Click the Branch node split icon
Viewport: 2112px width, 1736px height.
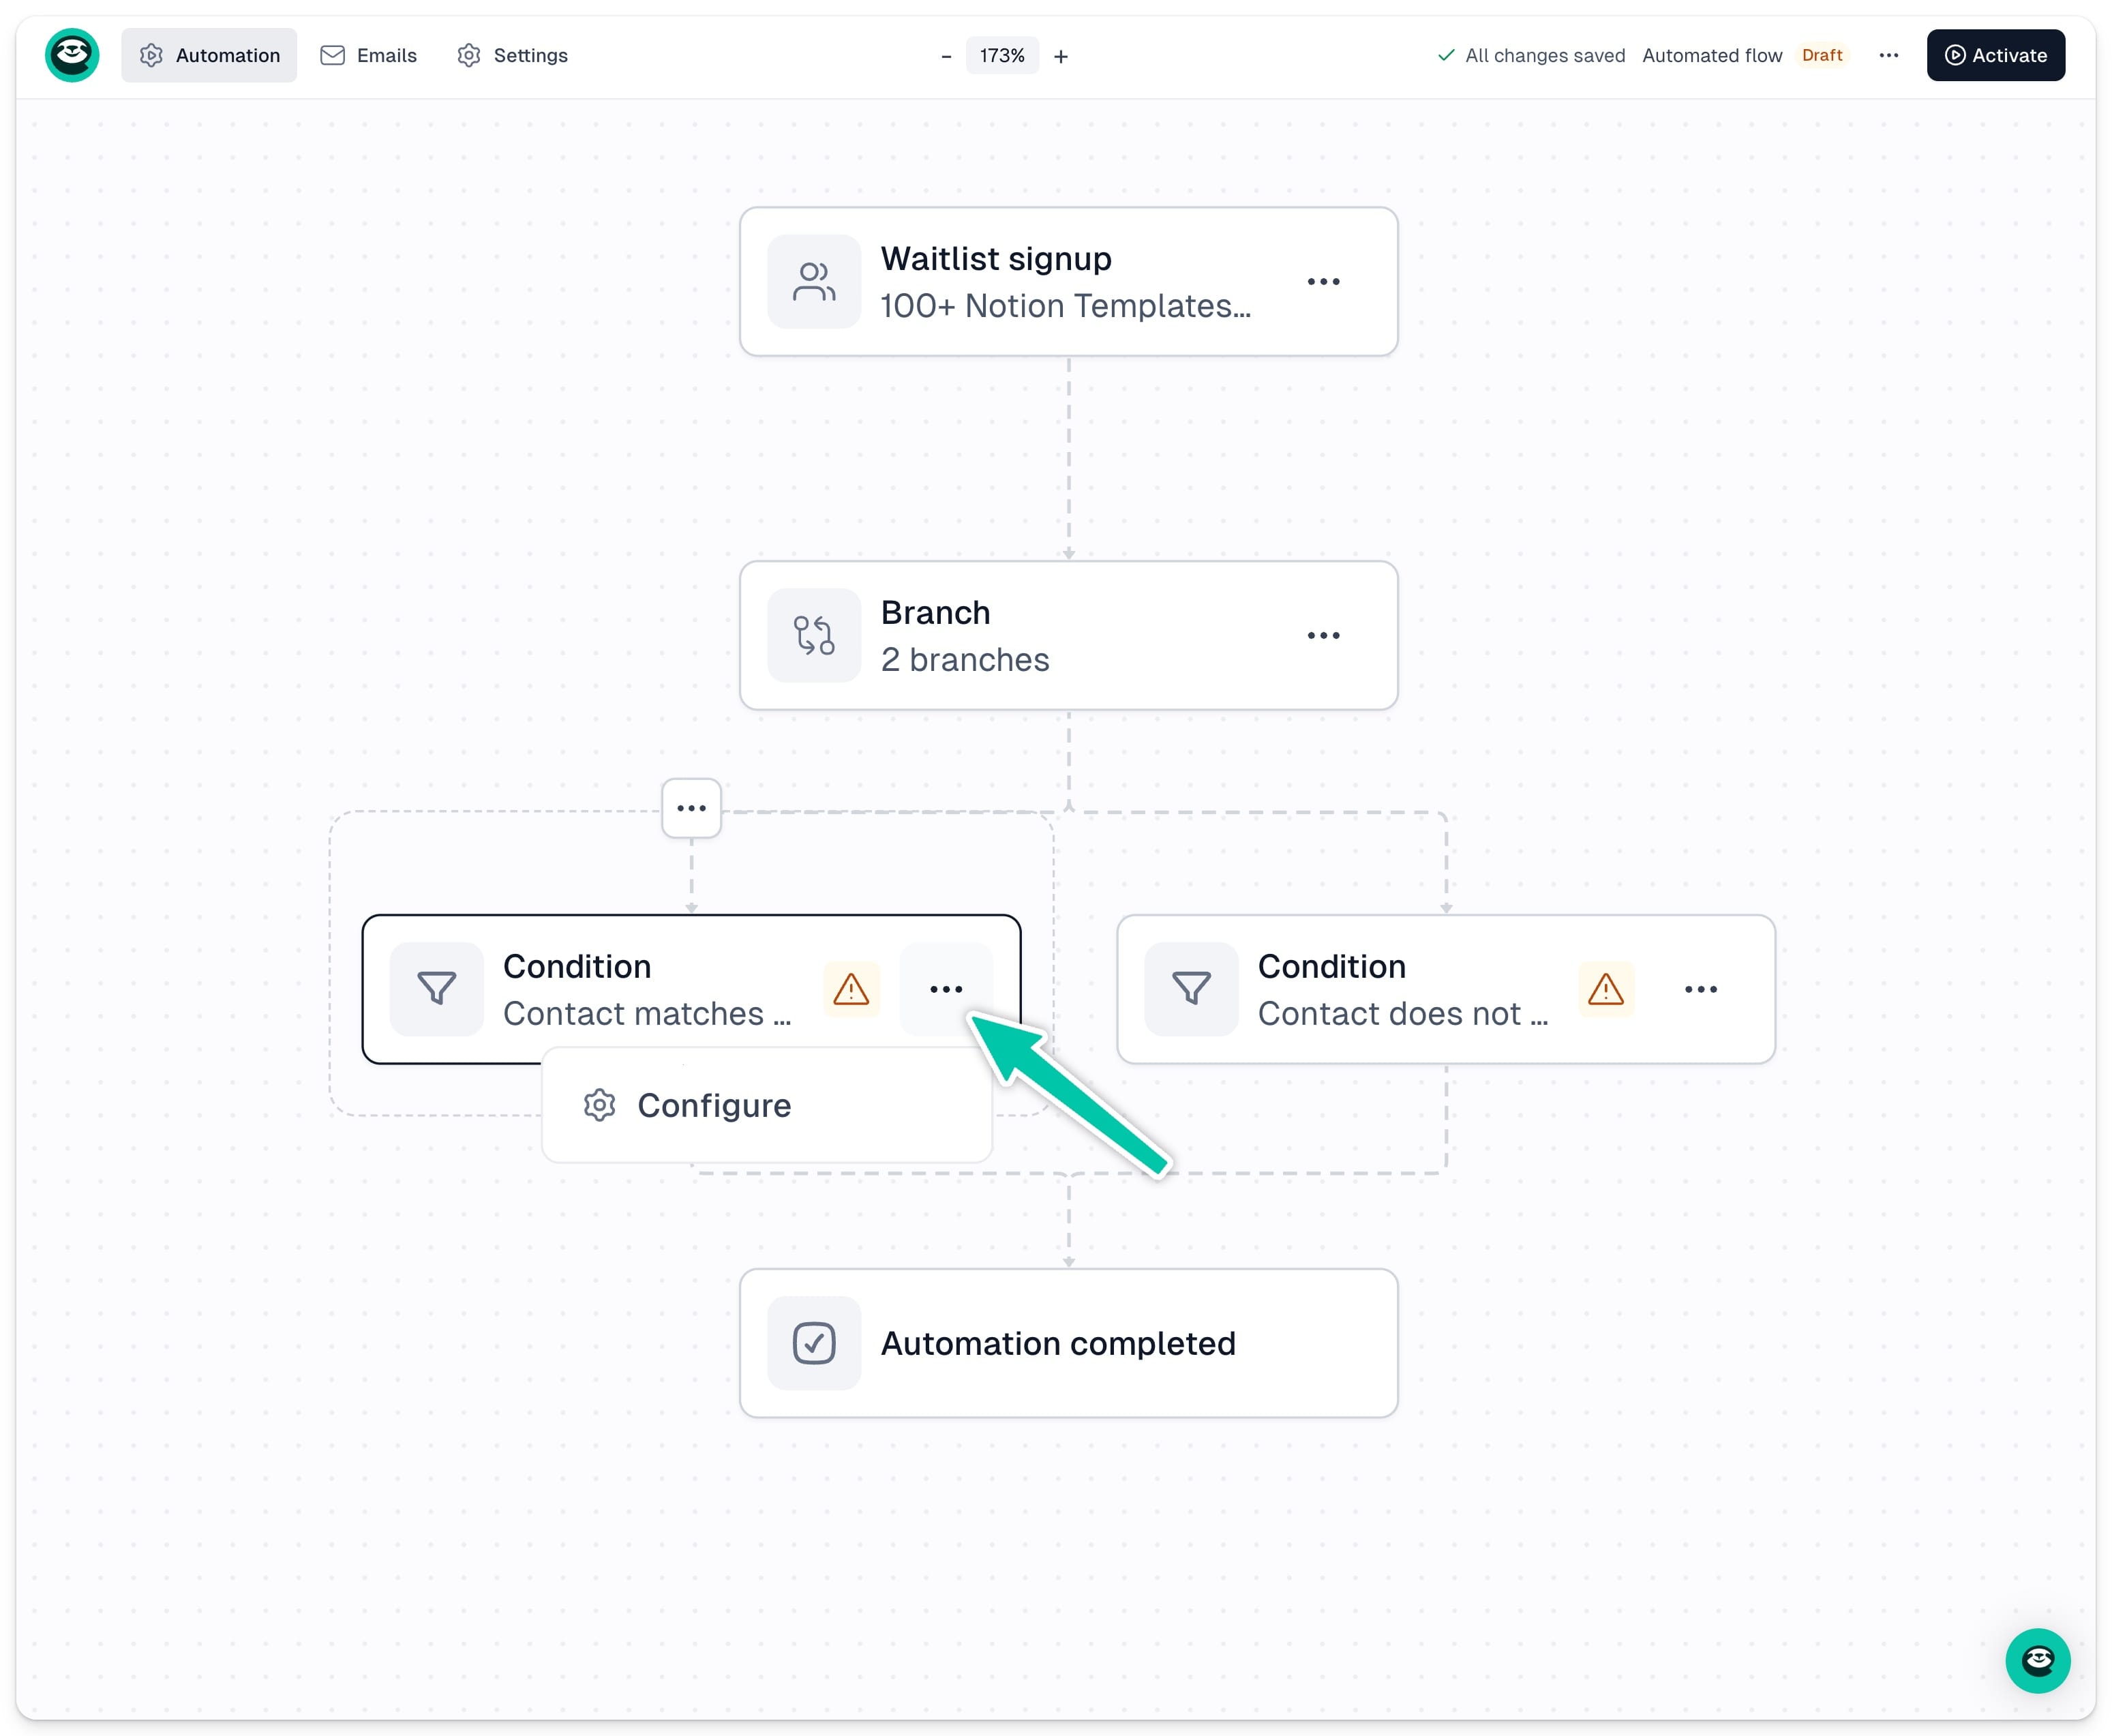pos(814,636)
